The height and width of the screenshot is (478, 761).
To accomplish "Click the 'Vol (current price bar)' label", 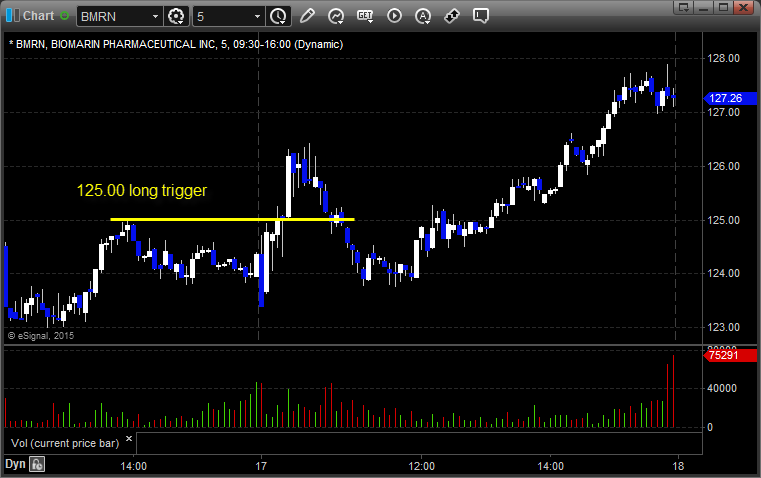I will pos(65,443).
